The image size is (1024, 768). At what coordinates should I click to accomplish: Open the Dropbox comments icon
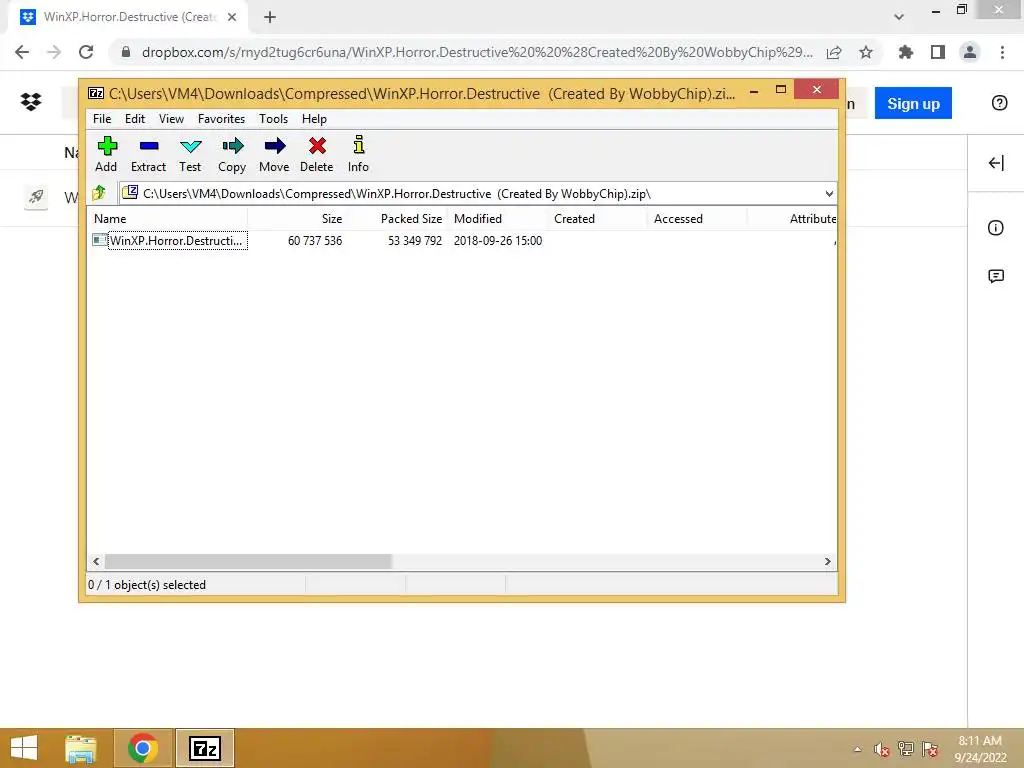point(996,276)
